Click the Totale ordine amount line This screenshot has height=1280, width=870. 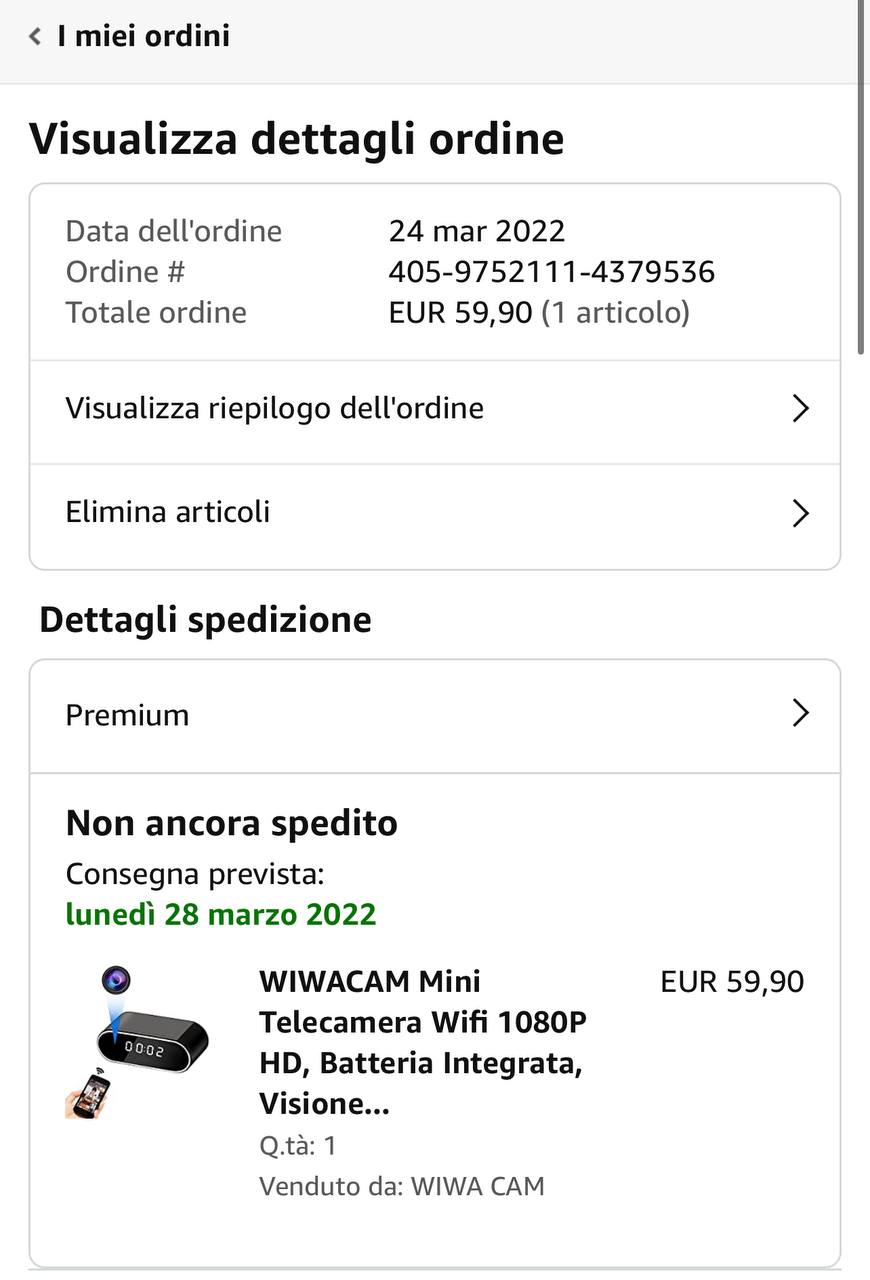[538, 313]
